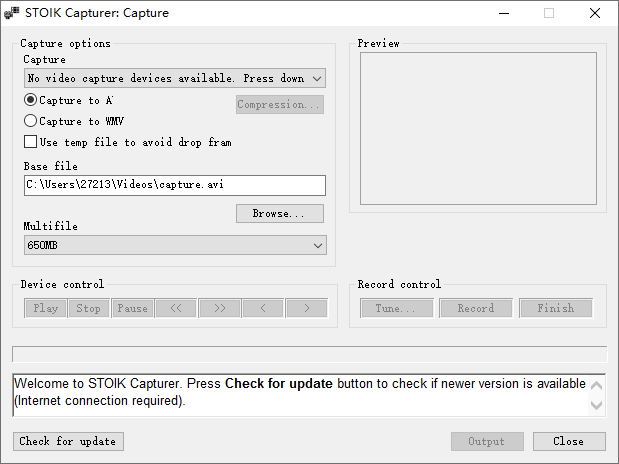Enable Use temp file to avoid drop frames

(x=31, y=142)
